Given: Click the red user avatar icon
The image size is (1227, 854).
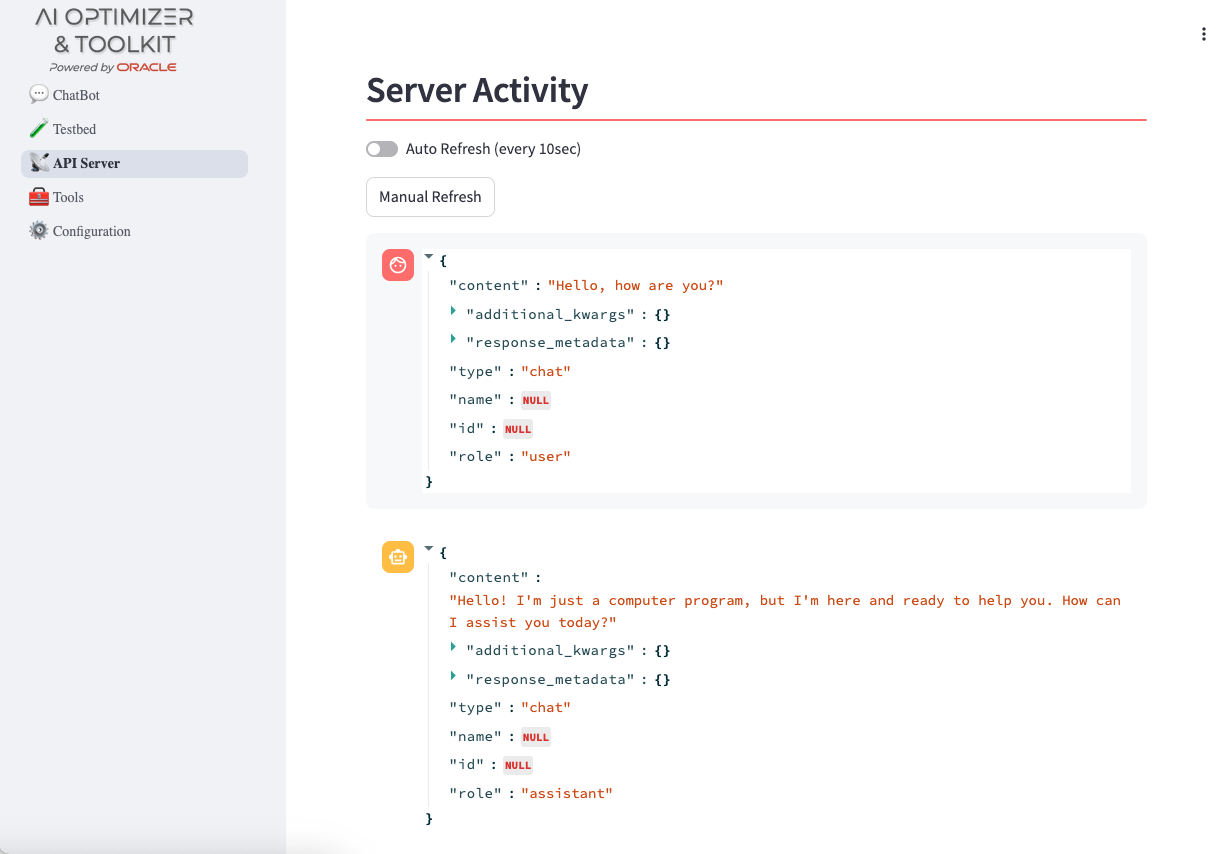Looking at the screenshot, I should coord(398,265).
